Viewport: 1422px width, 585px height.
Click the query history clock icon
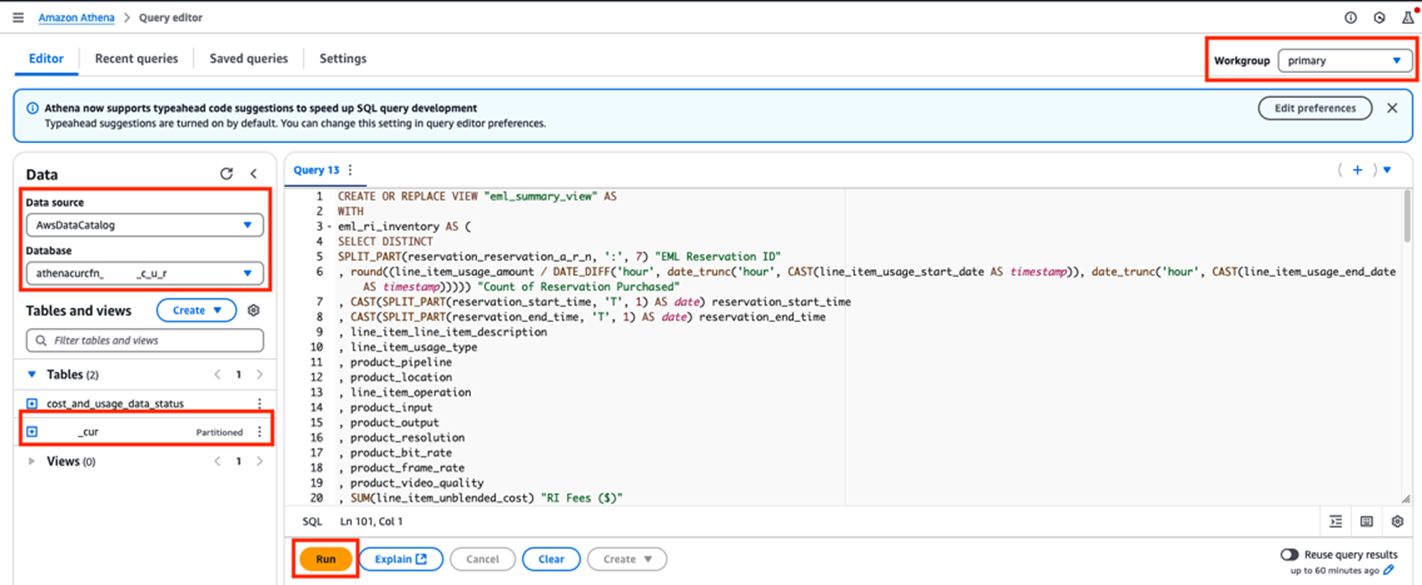click(1381, 17)
